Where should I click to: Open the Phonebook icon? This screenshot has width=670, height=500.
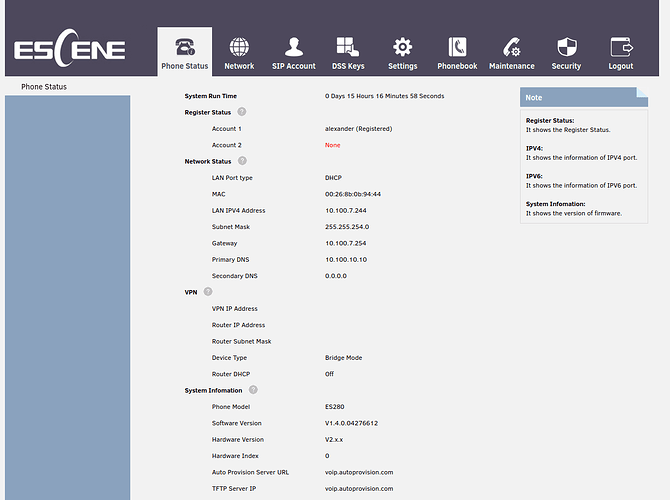(x=457, y=47)
